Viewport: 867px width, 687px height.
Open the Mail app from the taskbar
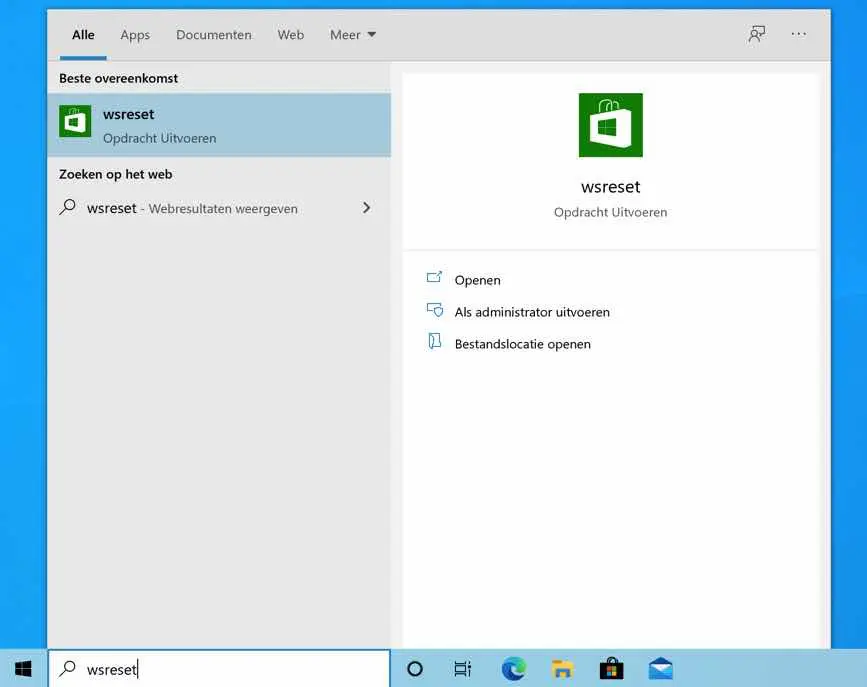(660, 669)
